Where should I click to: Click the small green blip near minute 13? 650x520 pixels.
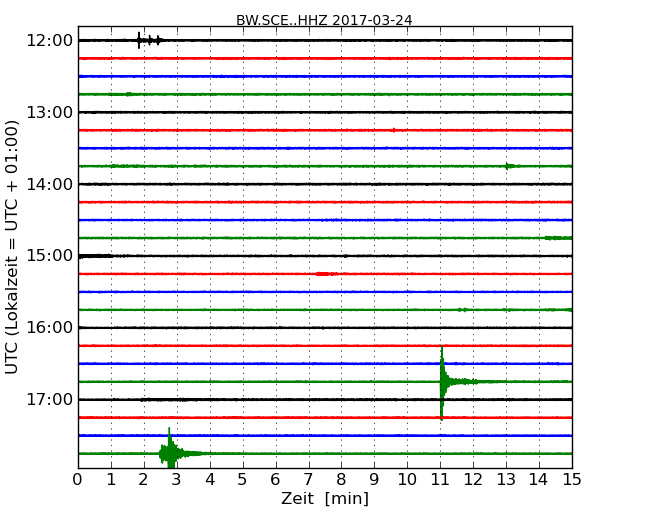(x=510, y=166)
